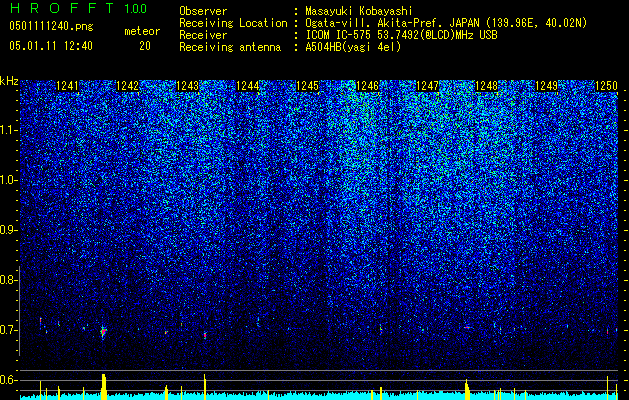This screenshot has height=400, width=629.
Task: Click the meteor label
Action: (x=142, y=31)
